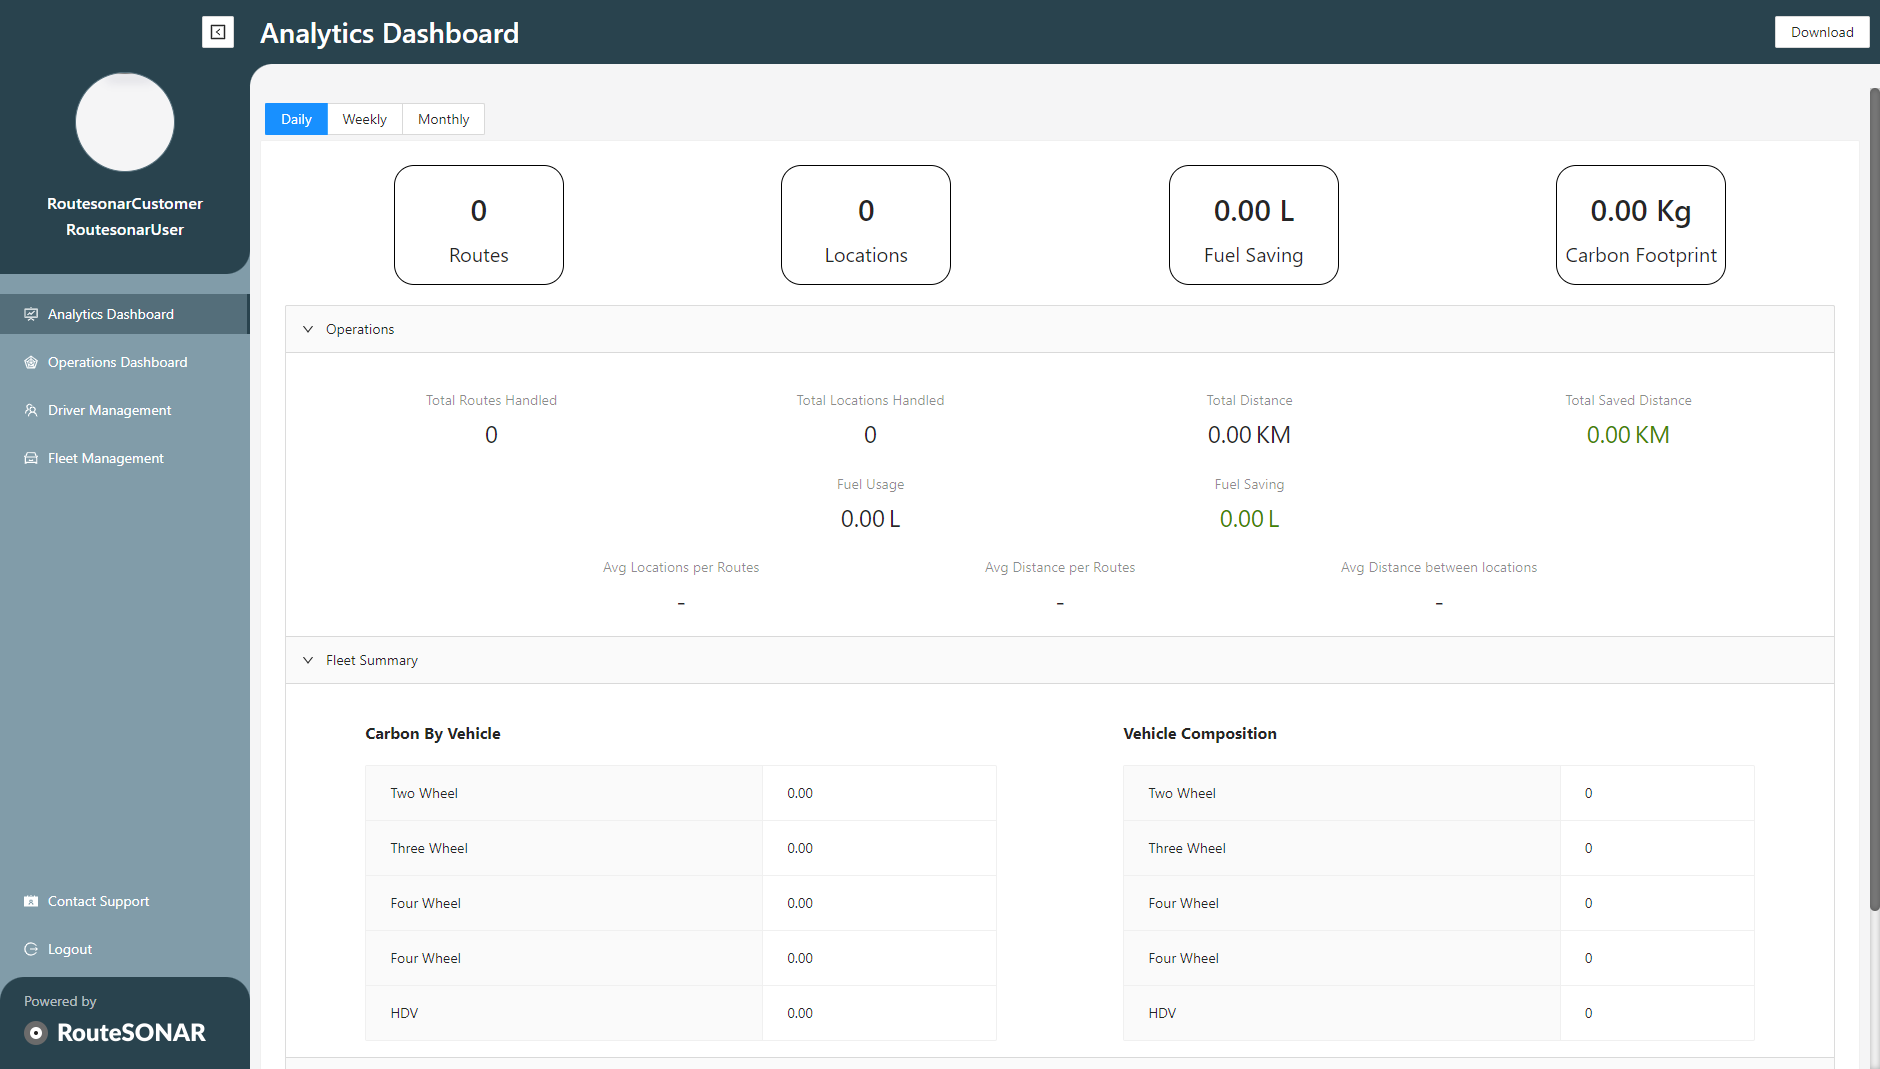The width and height of the screenshot is (1880, 1069).
Task: Click the HDV 0.00 carbon value
Action: [800, 1013]
